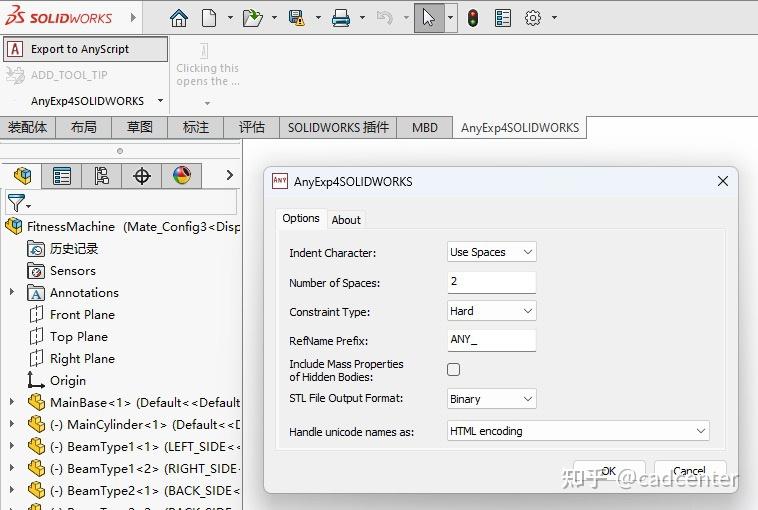Click the Rebuild traffic light icon
The height and width of the screenshot is (510, 758).
[x=473, y=18]
